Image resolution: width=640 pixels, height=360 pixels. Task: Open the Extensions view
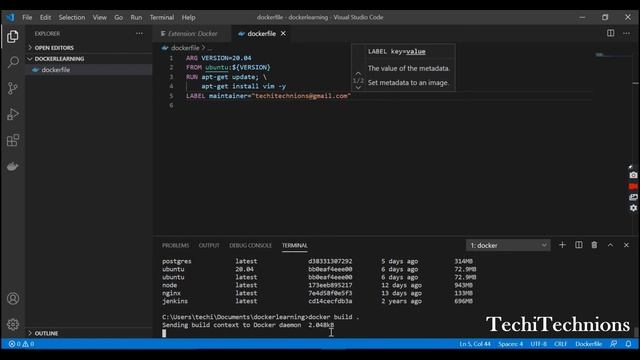pyautogui.click(x=13, y=140)
